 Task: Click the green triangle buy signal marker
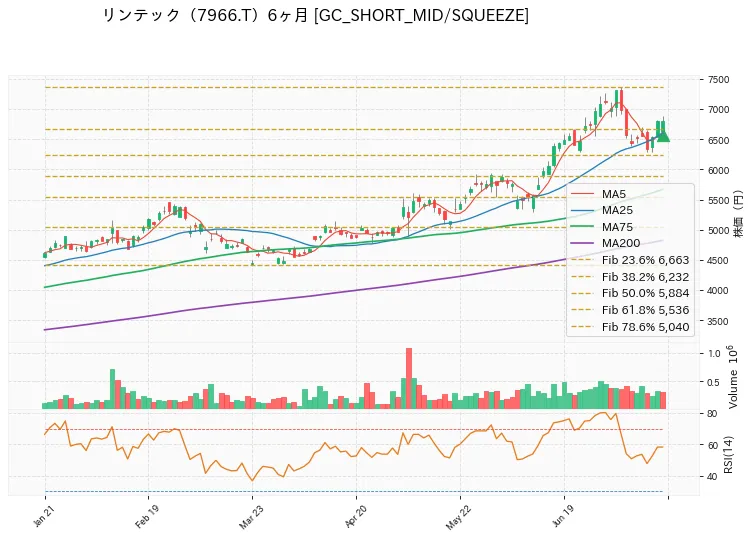[663, 136]
